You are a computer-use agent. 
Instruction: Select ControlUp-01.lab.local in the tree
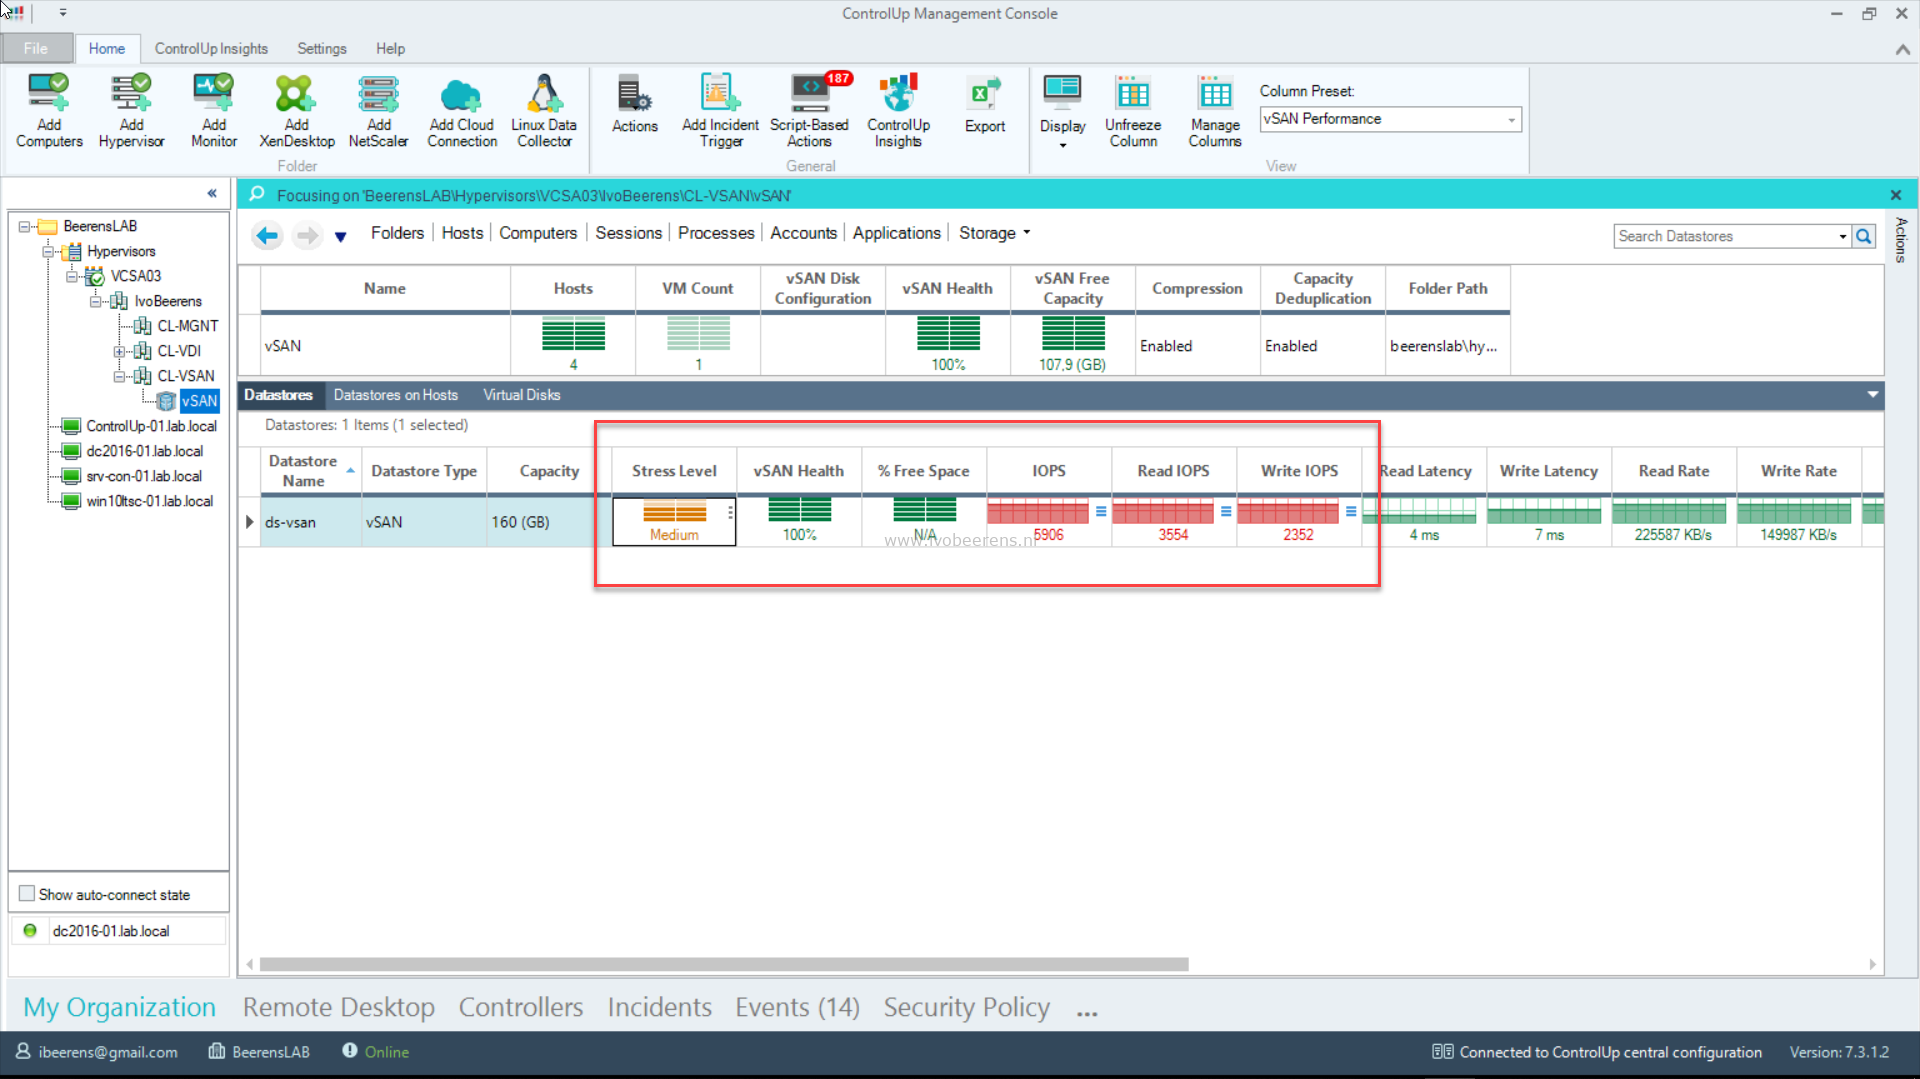[151, 426]
